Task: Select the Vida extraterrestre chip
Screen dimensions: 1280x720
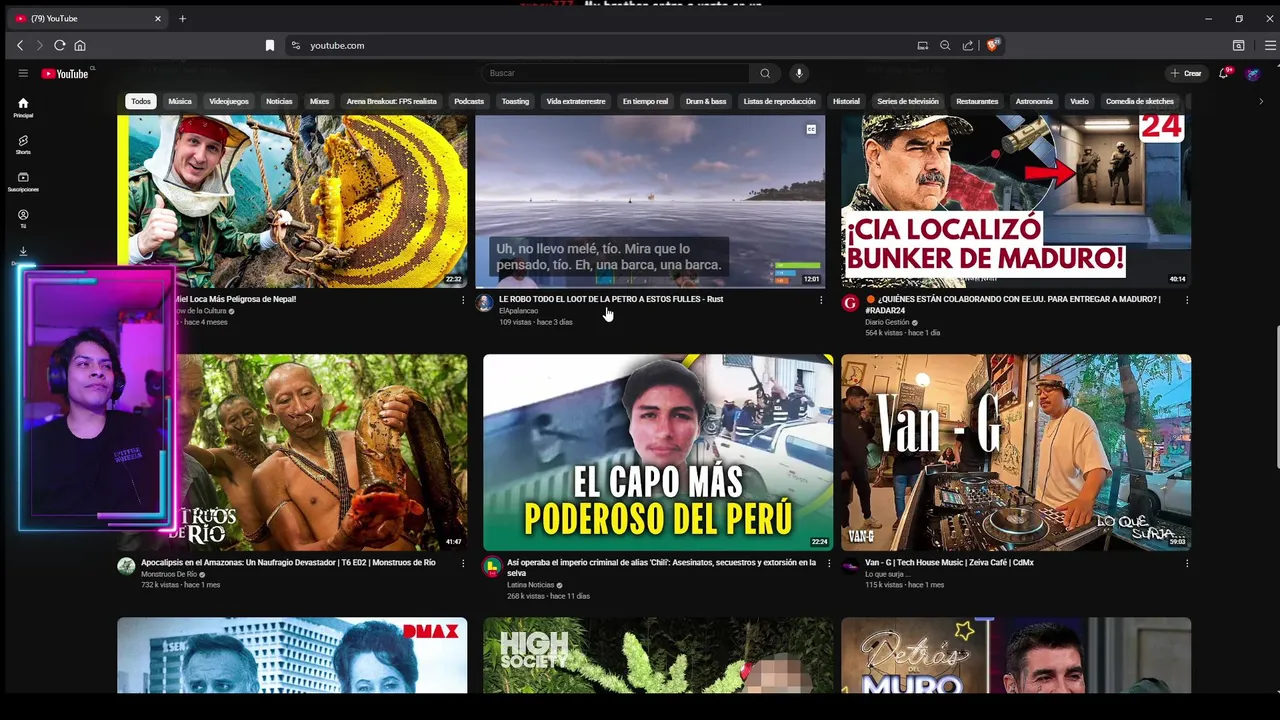Action: coord(576,101)
